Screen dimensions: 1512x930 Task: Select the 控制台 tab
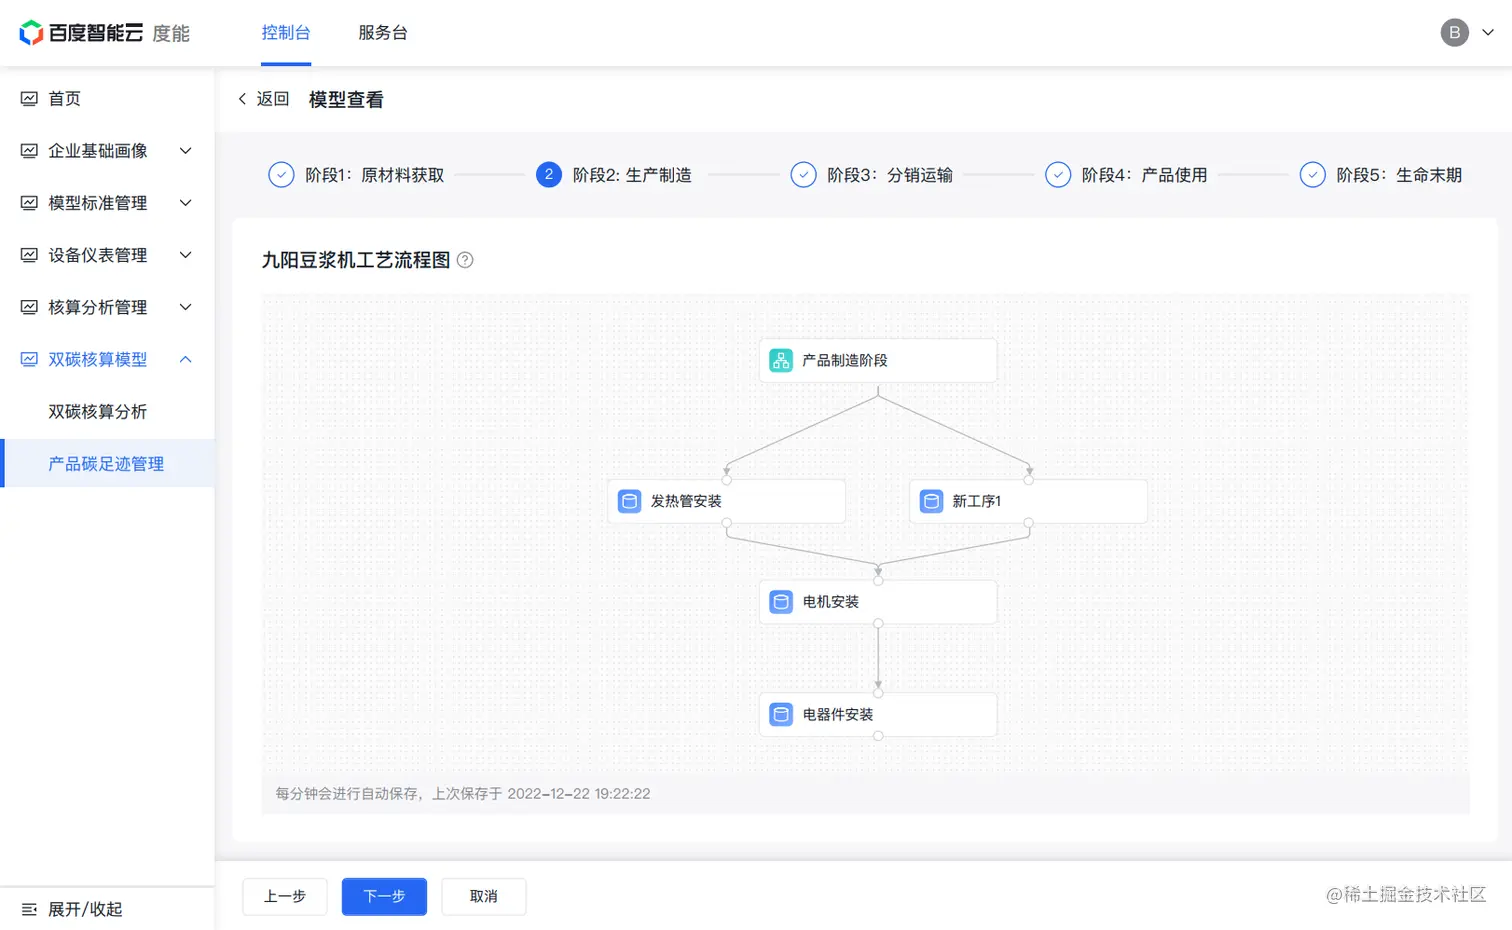(x=286, y=32)
